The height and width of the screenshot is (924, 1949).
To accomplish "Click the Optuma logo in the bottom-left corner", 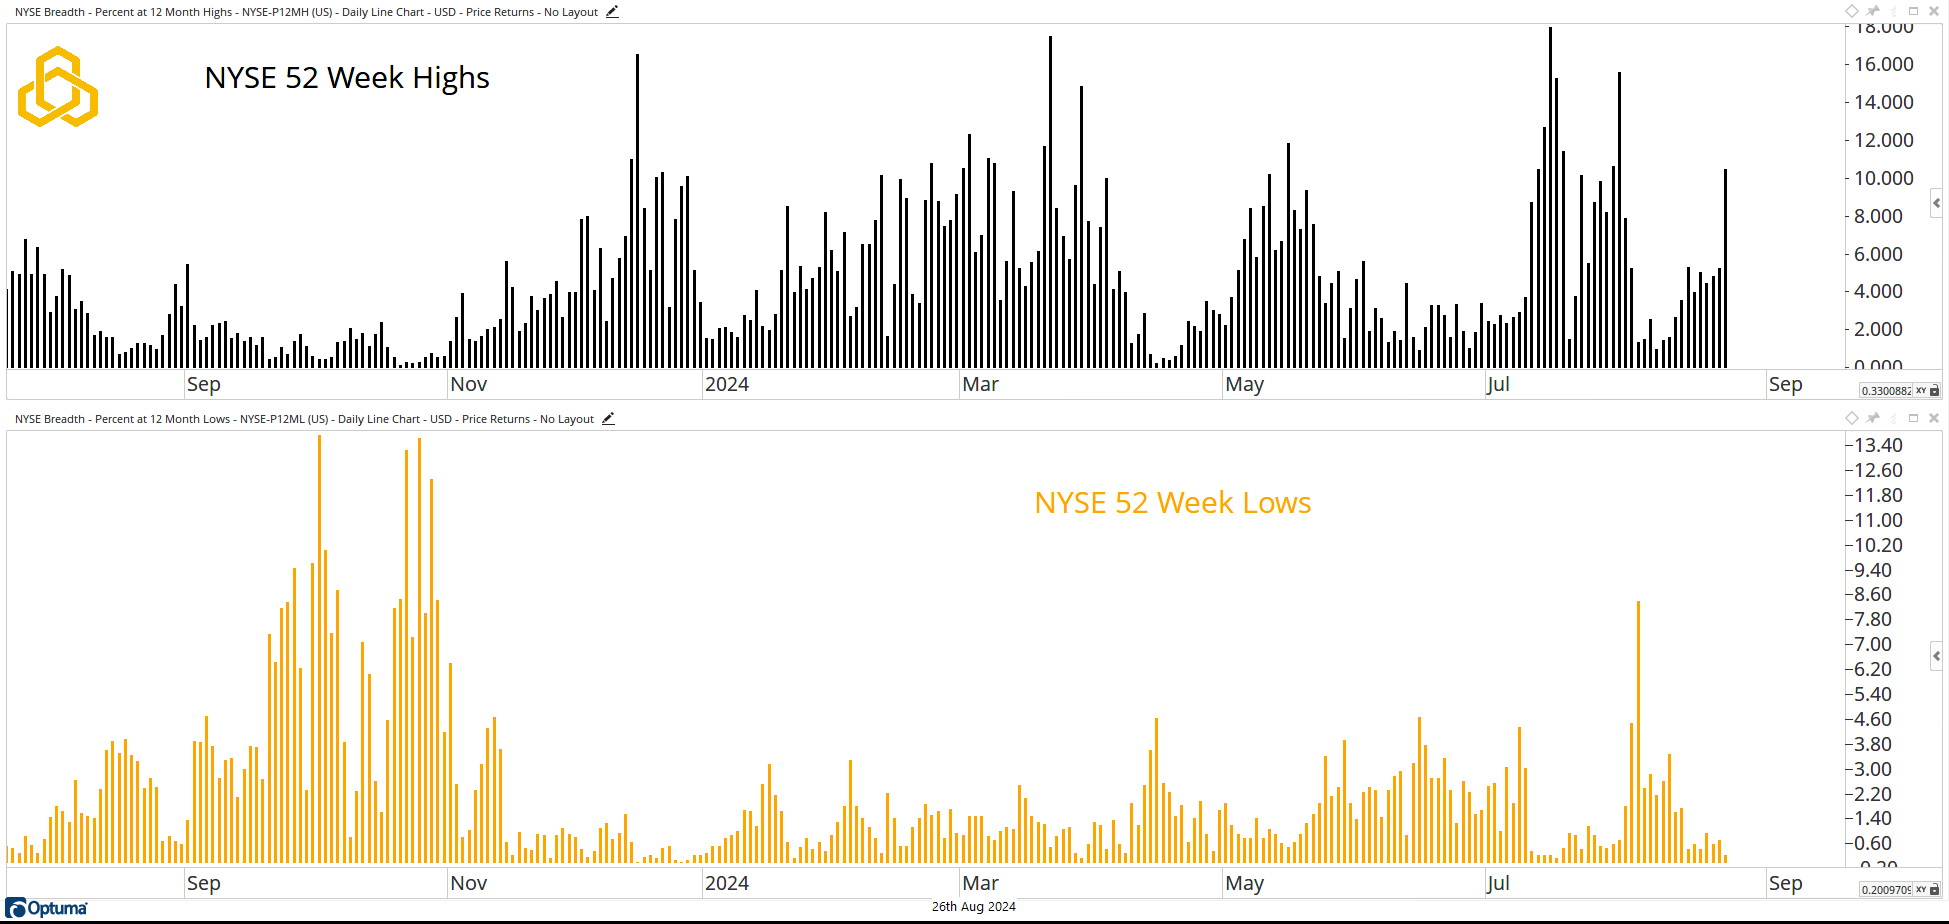I will (x=47, y=908).
